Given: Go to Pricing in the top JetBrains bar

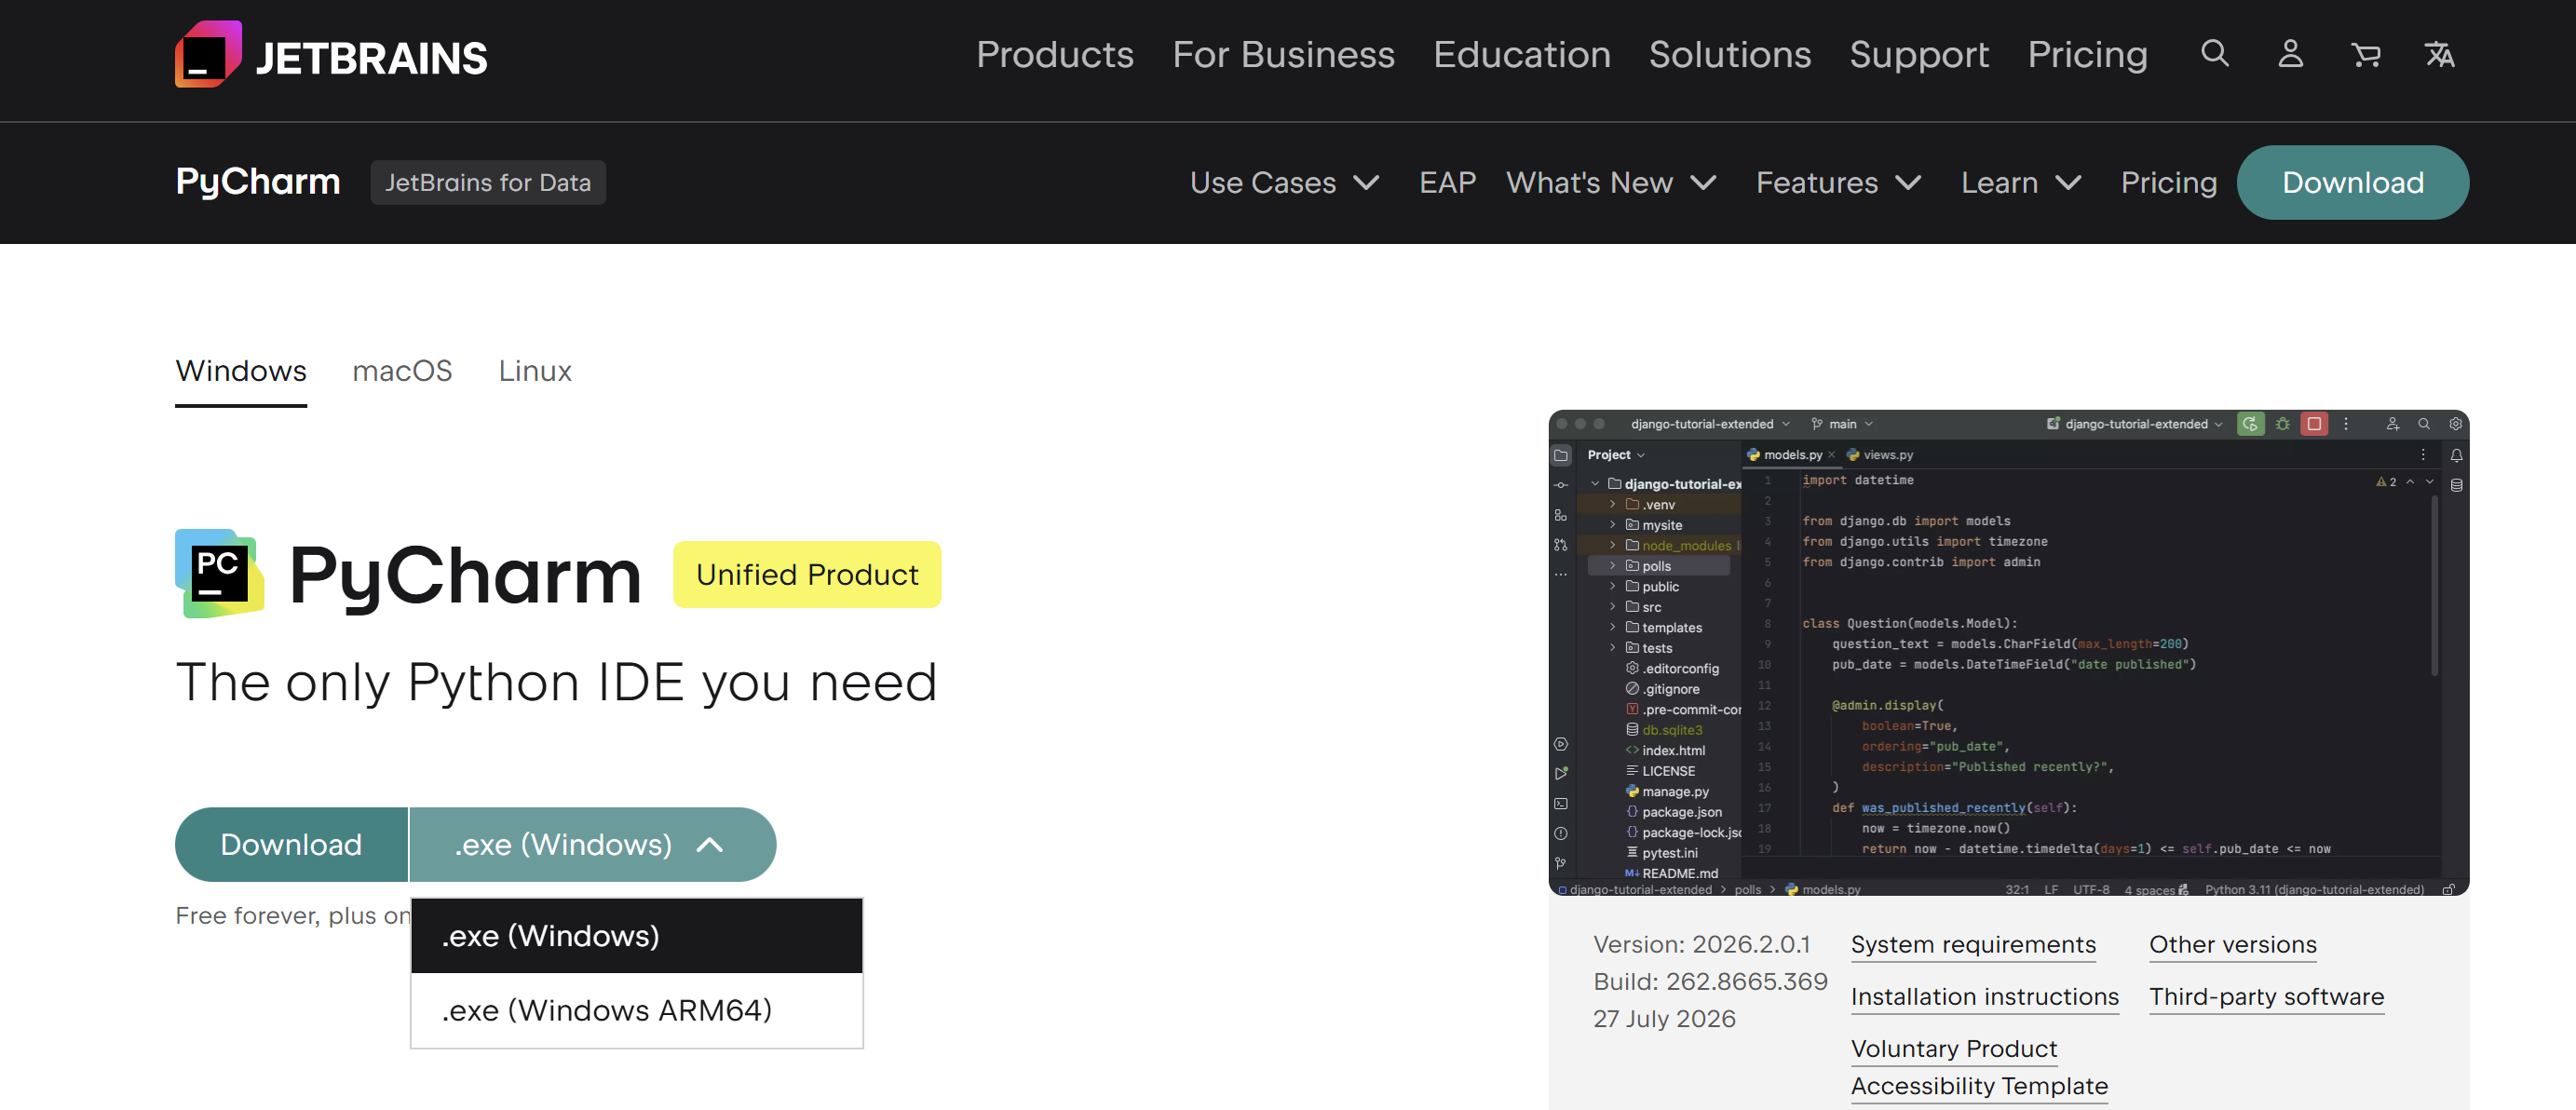Looking at the screenshot, I should pos(2088,54).
